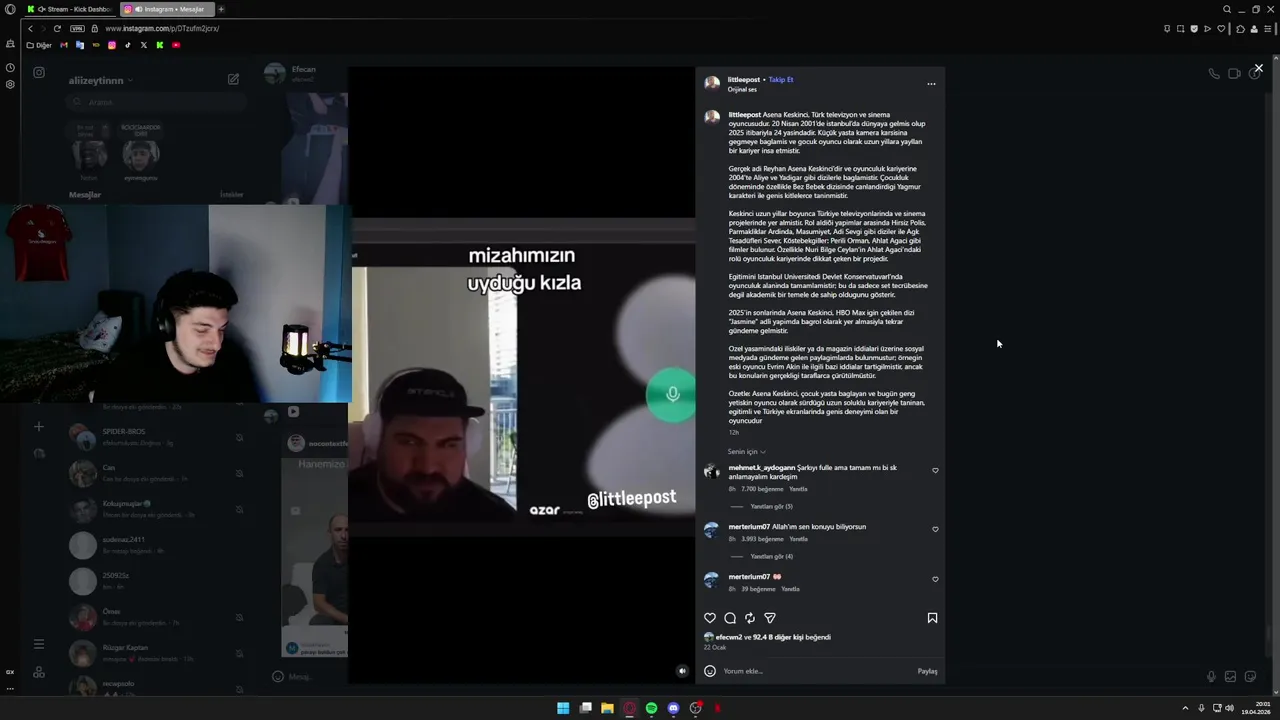Save the post with the bookmark icon
Image resolution: width=1280 pixels, height=720 pixels.
[x=932, y=618]
